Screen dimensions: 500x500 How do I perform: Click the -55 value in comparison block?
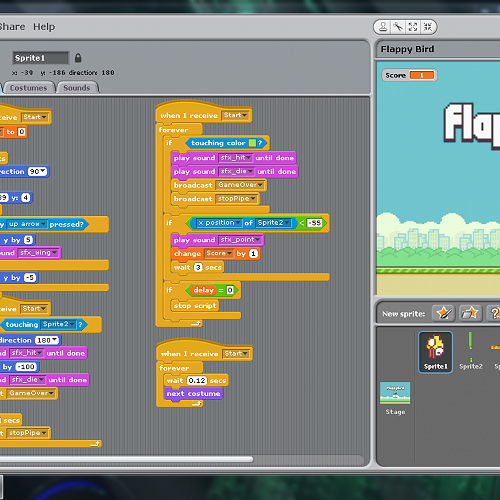coord(314,223)
